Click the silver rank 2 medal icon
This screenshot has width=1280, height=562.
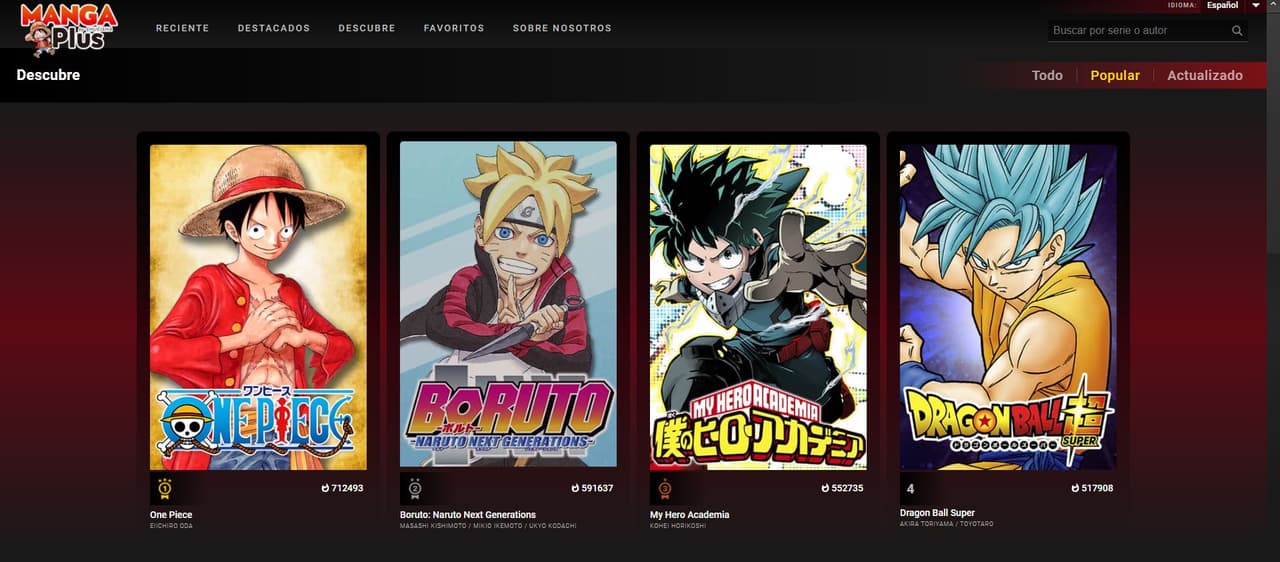(414, 489)
